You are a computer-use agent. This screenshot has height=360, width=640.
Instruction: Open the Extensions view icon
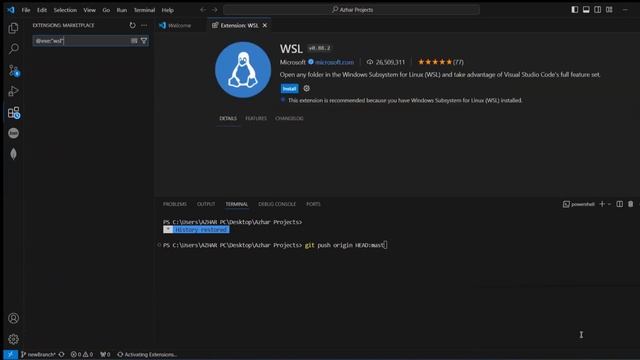(13, 112)
